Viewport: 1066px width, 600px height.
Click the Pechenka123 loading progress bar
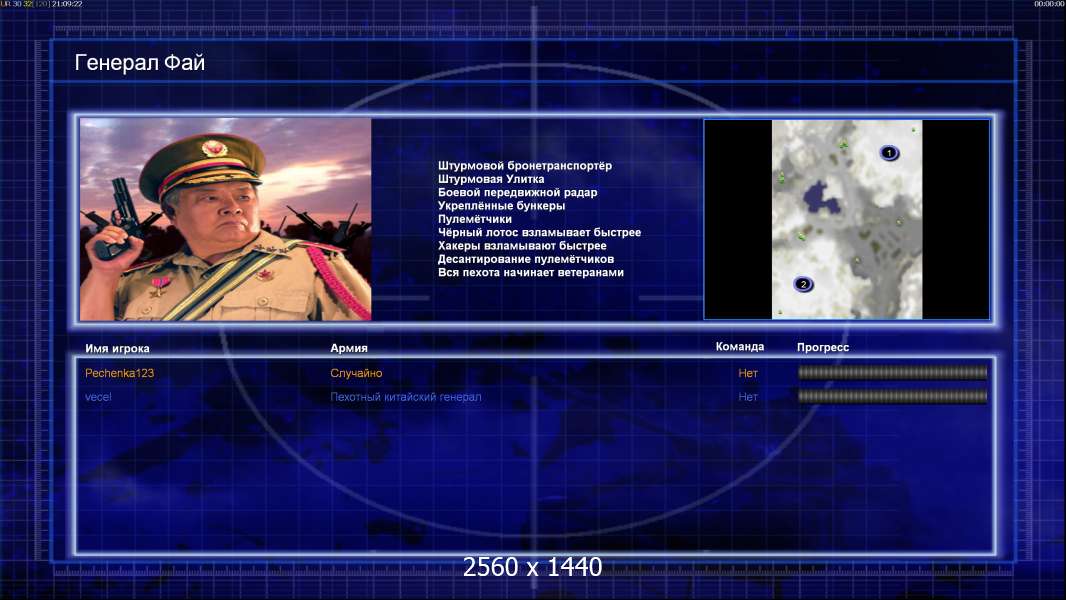[x=893, y=372]
